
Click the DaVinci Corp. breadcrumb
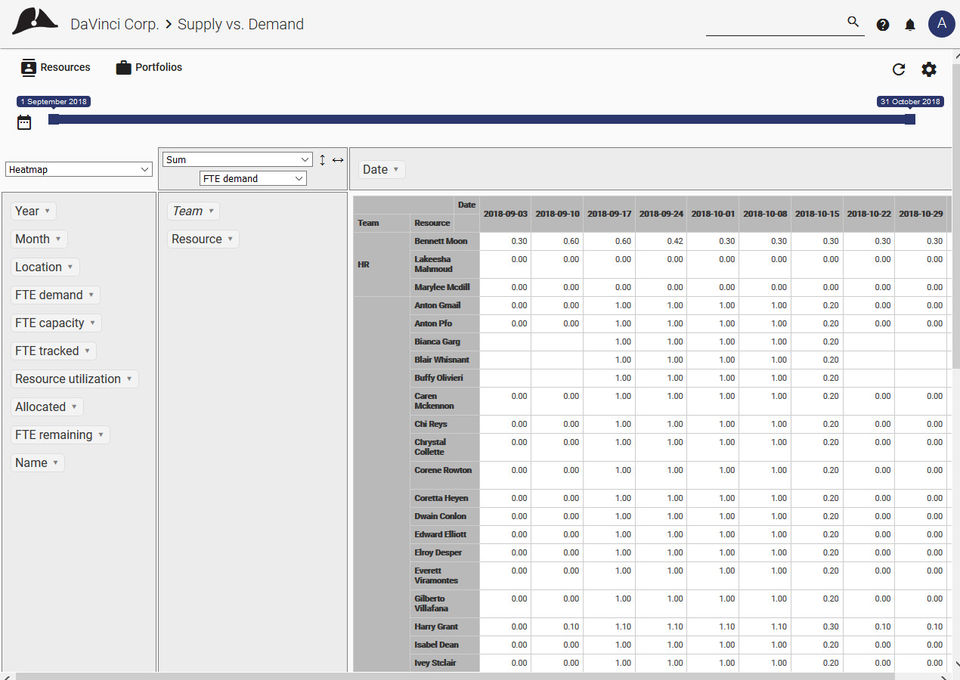click(x=114, y=24)
